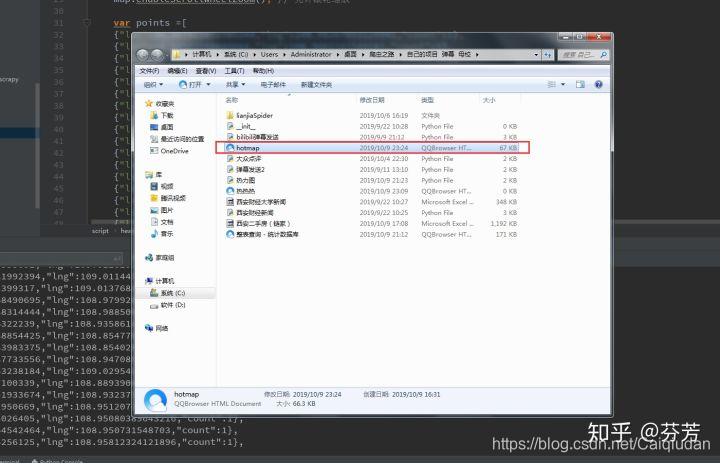This screenshot has height=463, width=720.
Task: Click 新建文件夹 (New folder) button
Action: 316,85
